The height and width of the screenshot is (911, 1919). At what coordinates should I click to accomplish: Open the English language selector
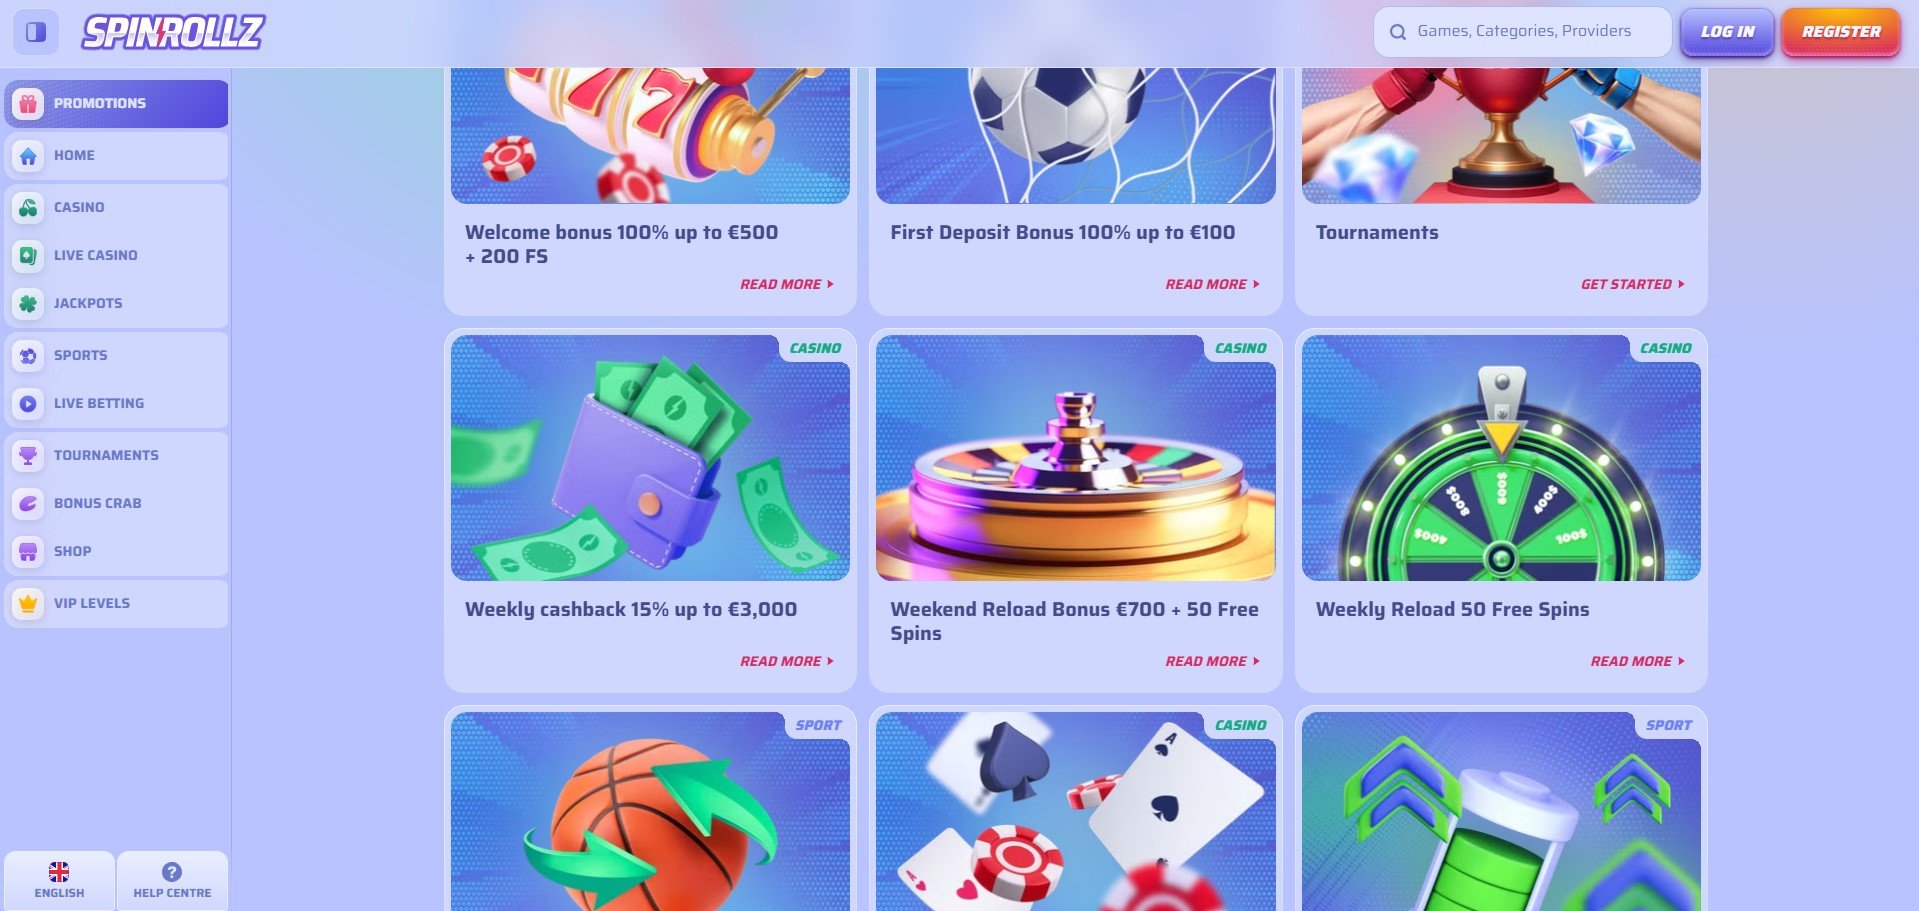pos(59,880)
